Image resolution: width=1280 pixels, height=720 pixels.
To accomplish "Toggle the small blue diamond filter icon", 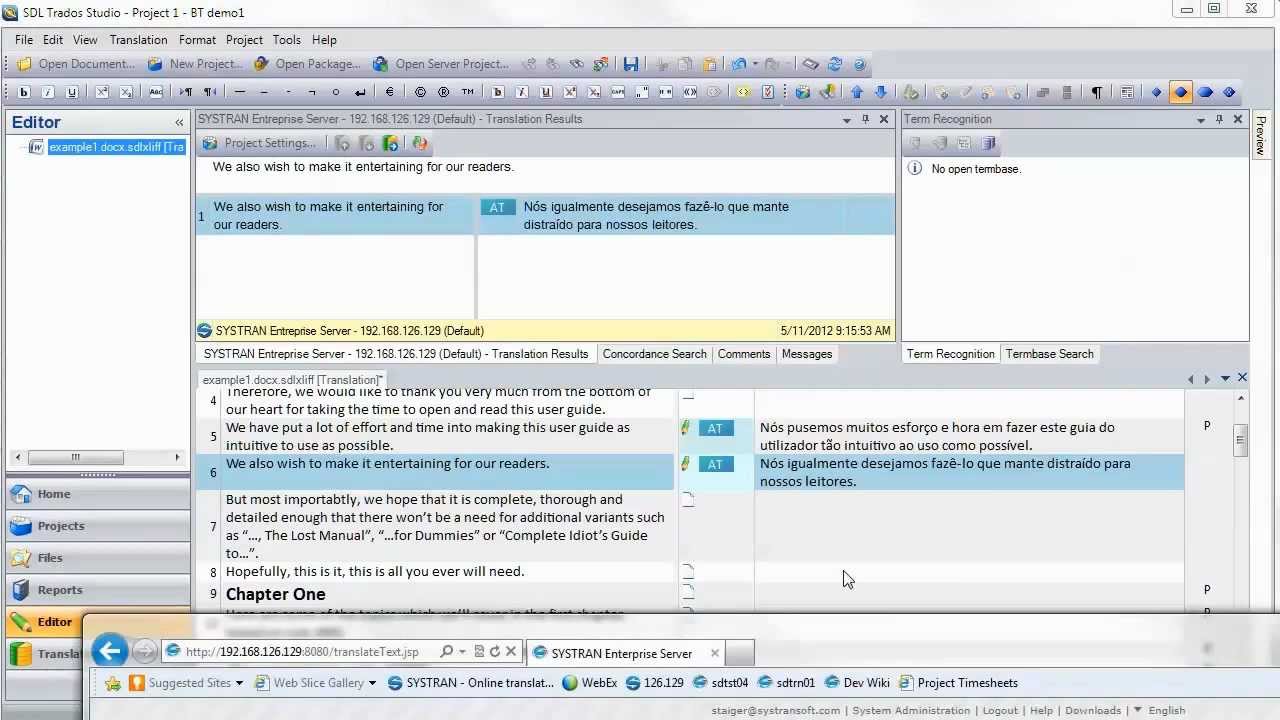I will tap(1157, 92).
